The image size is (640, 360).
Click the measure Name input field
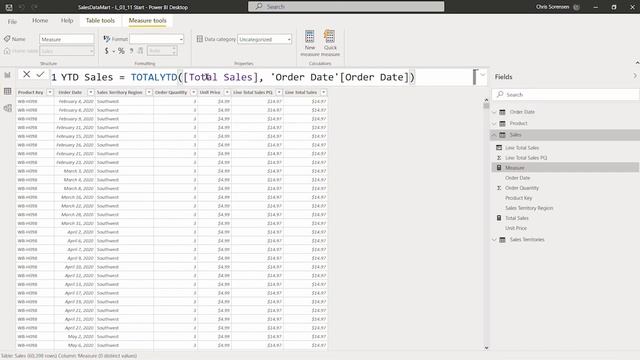[67, 39]
